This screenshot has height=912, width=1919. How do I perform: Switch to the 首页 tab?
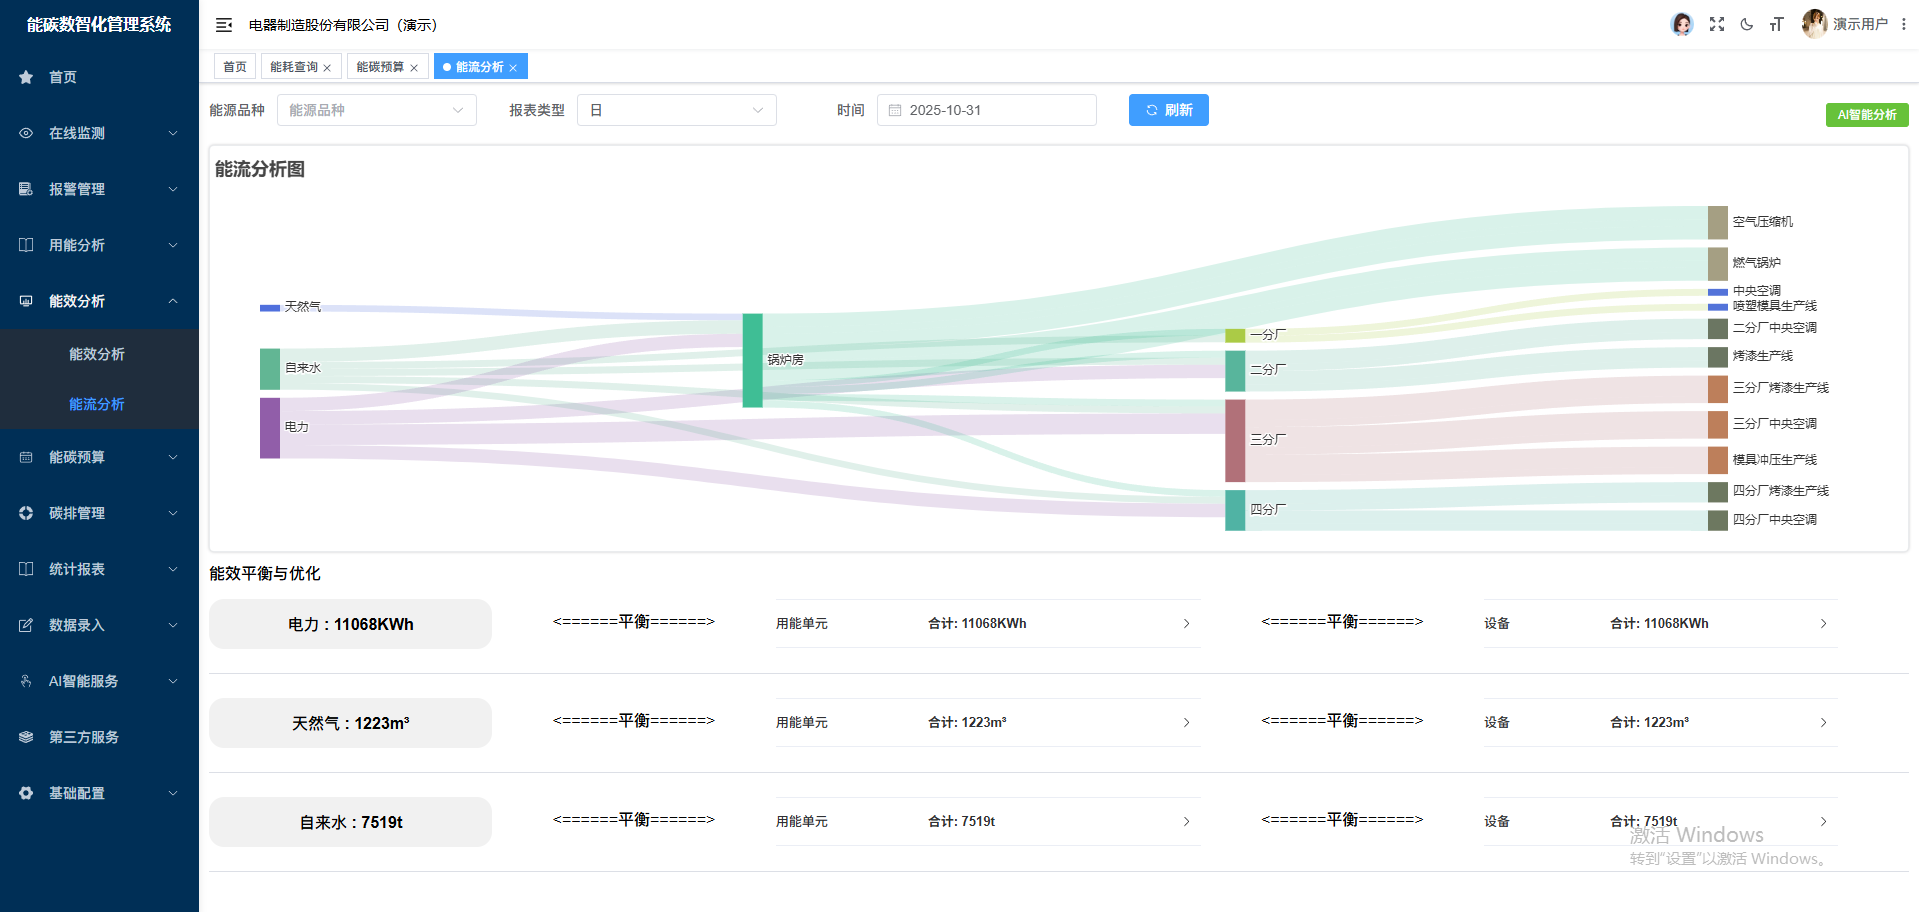[x=235, y=67]
